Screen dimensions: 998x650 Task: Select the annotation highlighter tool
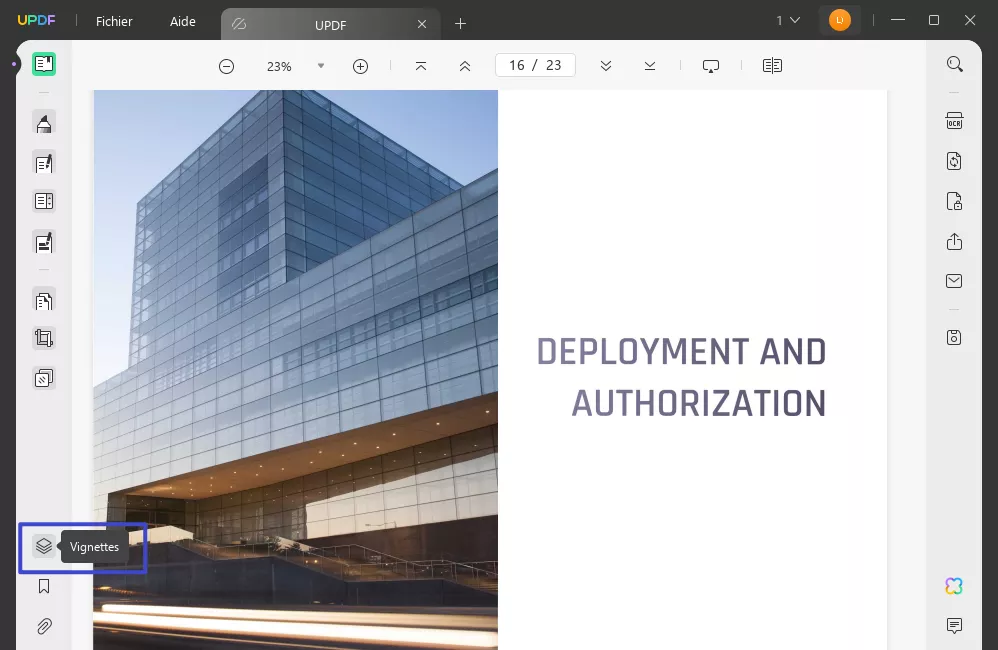(44, 122)
